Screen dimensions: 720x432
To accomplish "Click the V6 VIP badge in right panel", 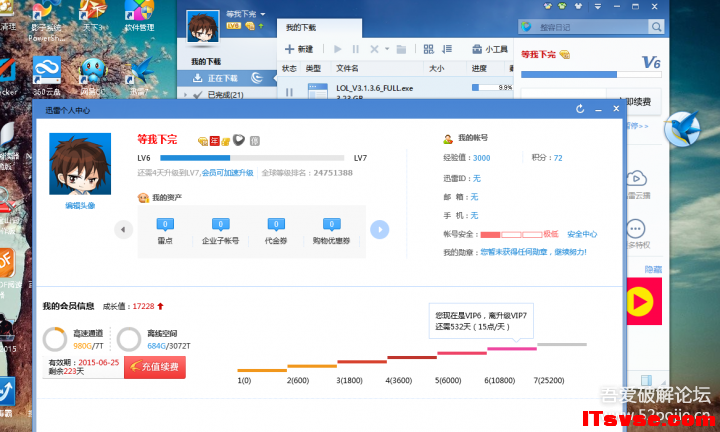I will point(651,62).
